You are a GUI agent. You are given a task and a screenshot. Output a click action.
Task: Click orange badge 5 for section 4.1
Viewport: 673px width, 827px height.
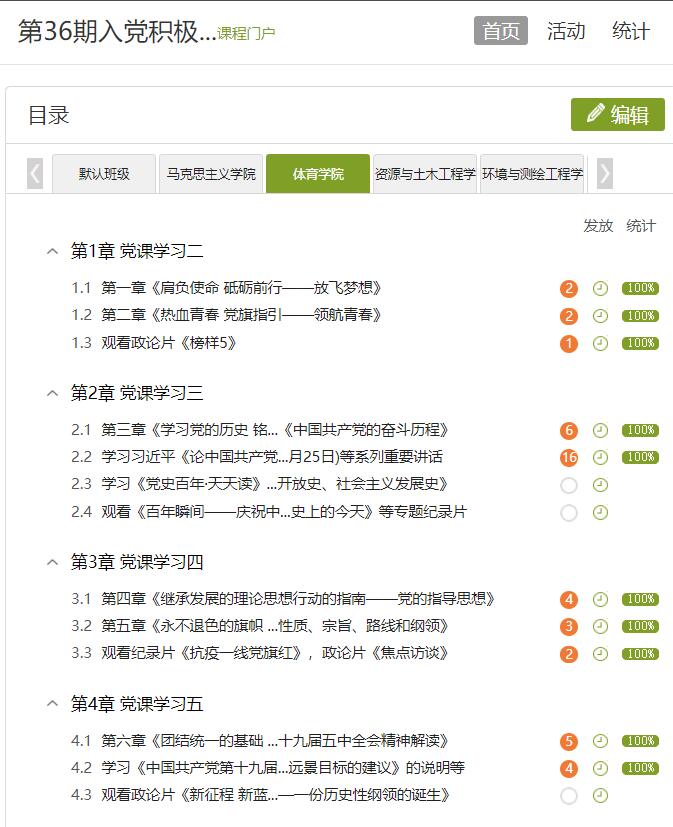[569, 742]
